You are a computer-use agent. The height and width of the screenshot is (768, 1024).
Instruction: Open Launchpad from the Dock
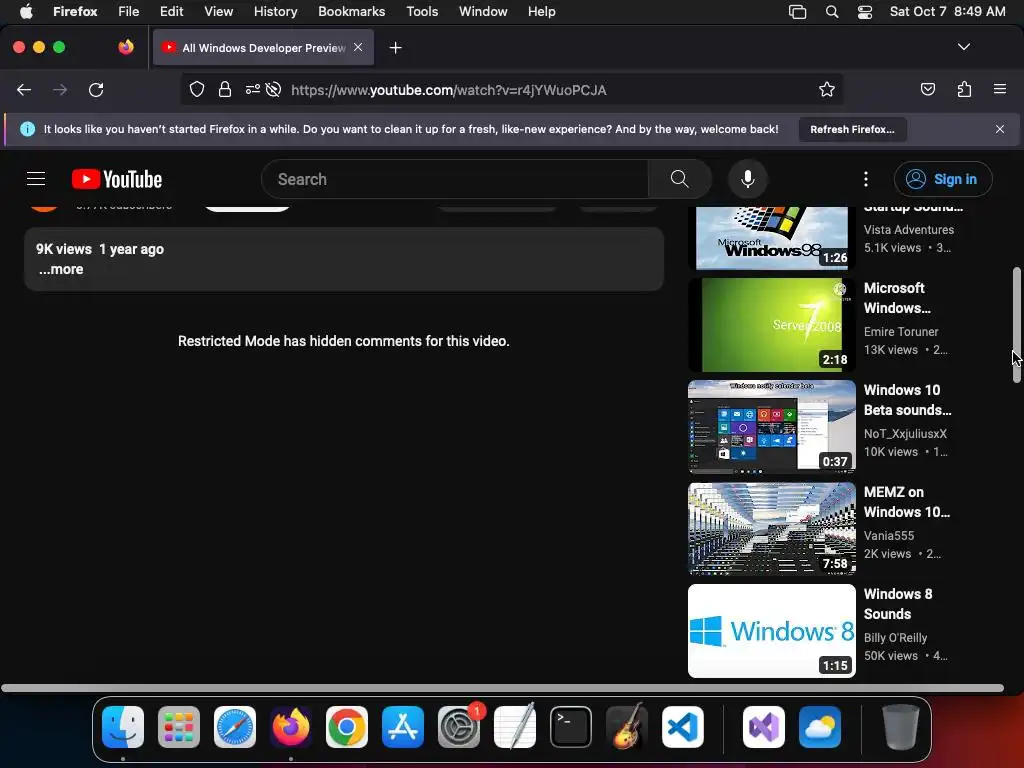pyautogui.click(x=179, y=727)
